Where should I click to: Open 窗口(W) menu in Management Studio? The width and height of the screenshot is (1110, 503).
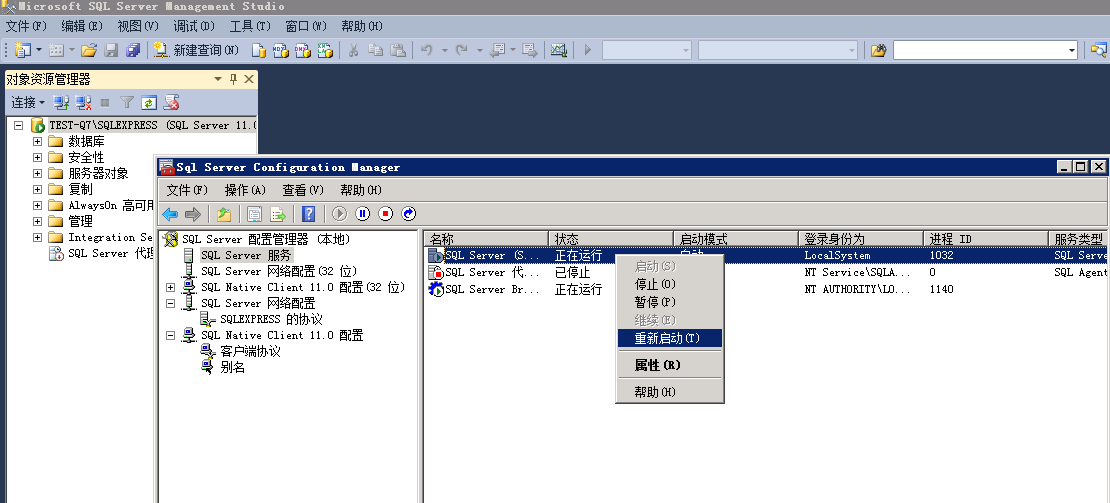point(306,26)
